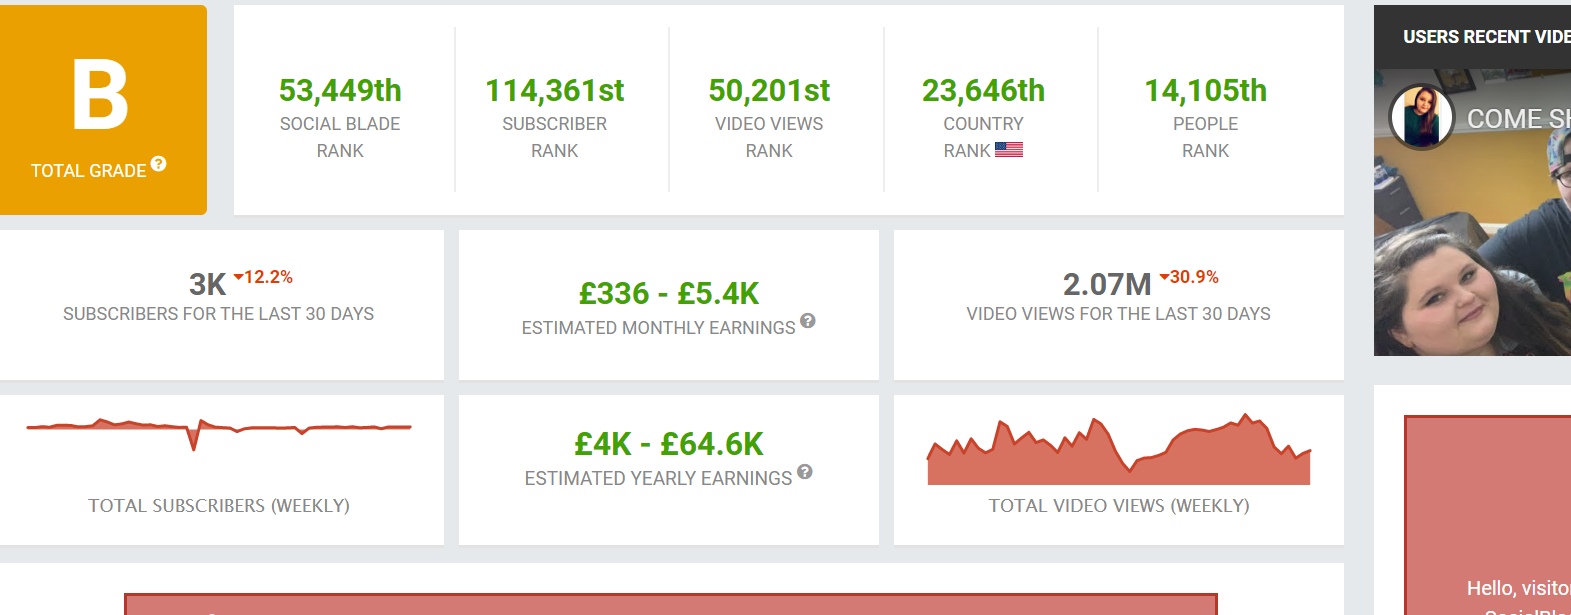Screen dimensions: 1571x615
Task: Click the Estimated Yearly Earnings label
Action: (x=658, y=479)
